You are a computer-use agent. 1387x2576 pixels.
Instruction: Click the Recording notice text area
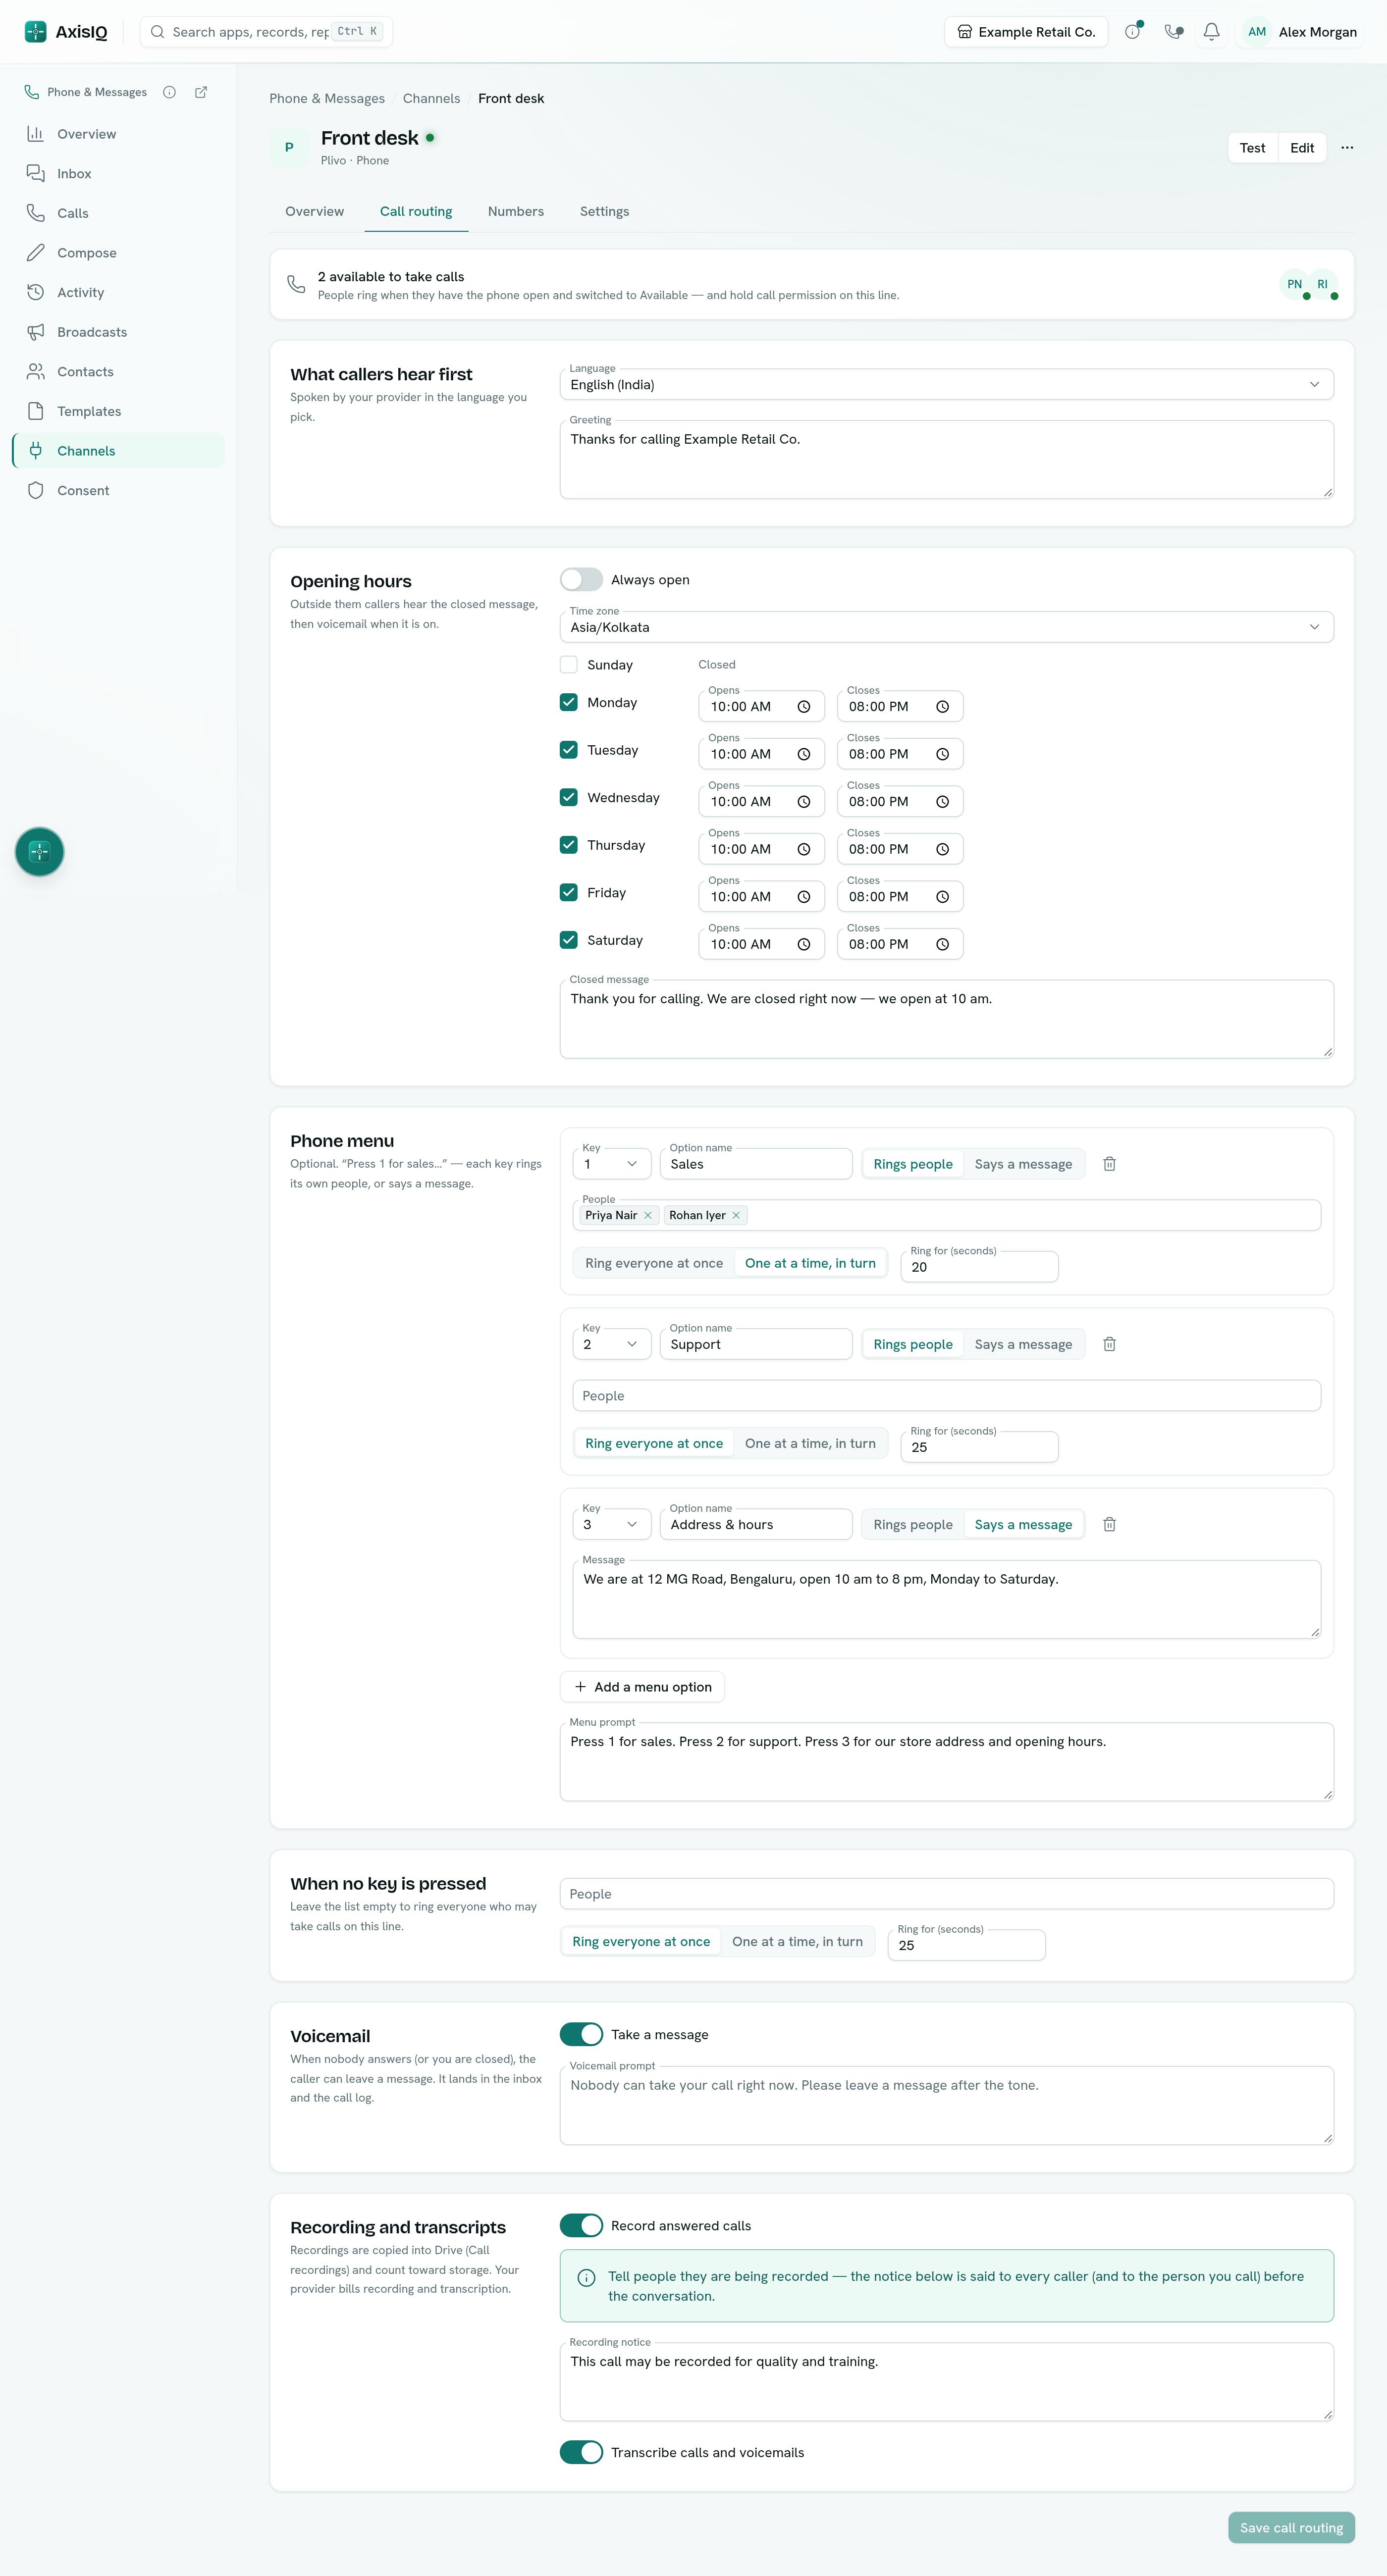[x=946, y=2381]
